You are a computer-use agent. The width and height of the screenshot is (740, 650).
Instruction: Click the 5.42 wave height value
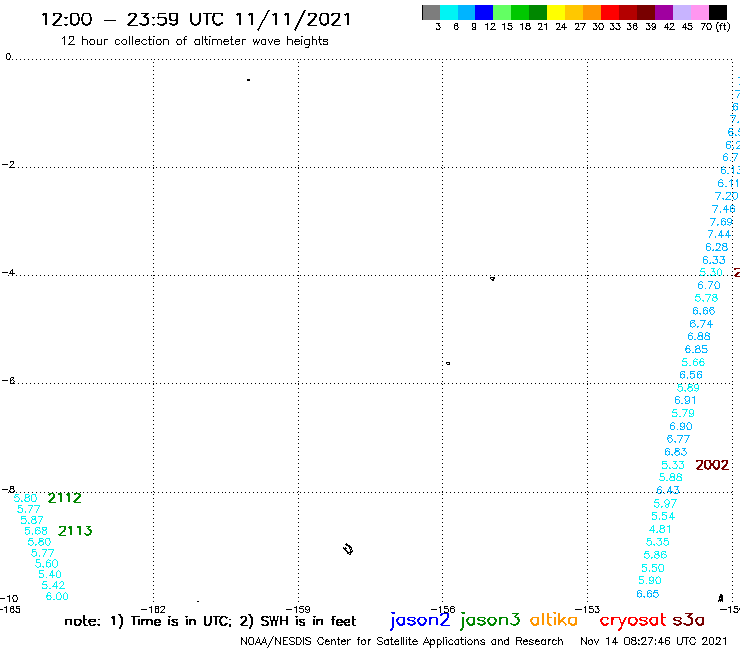[53, 585]
